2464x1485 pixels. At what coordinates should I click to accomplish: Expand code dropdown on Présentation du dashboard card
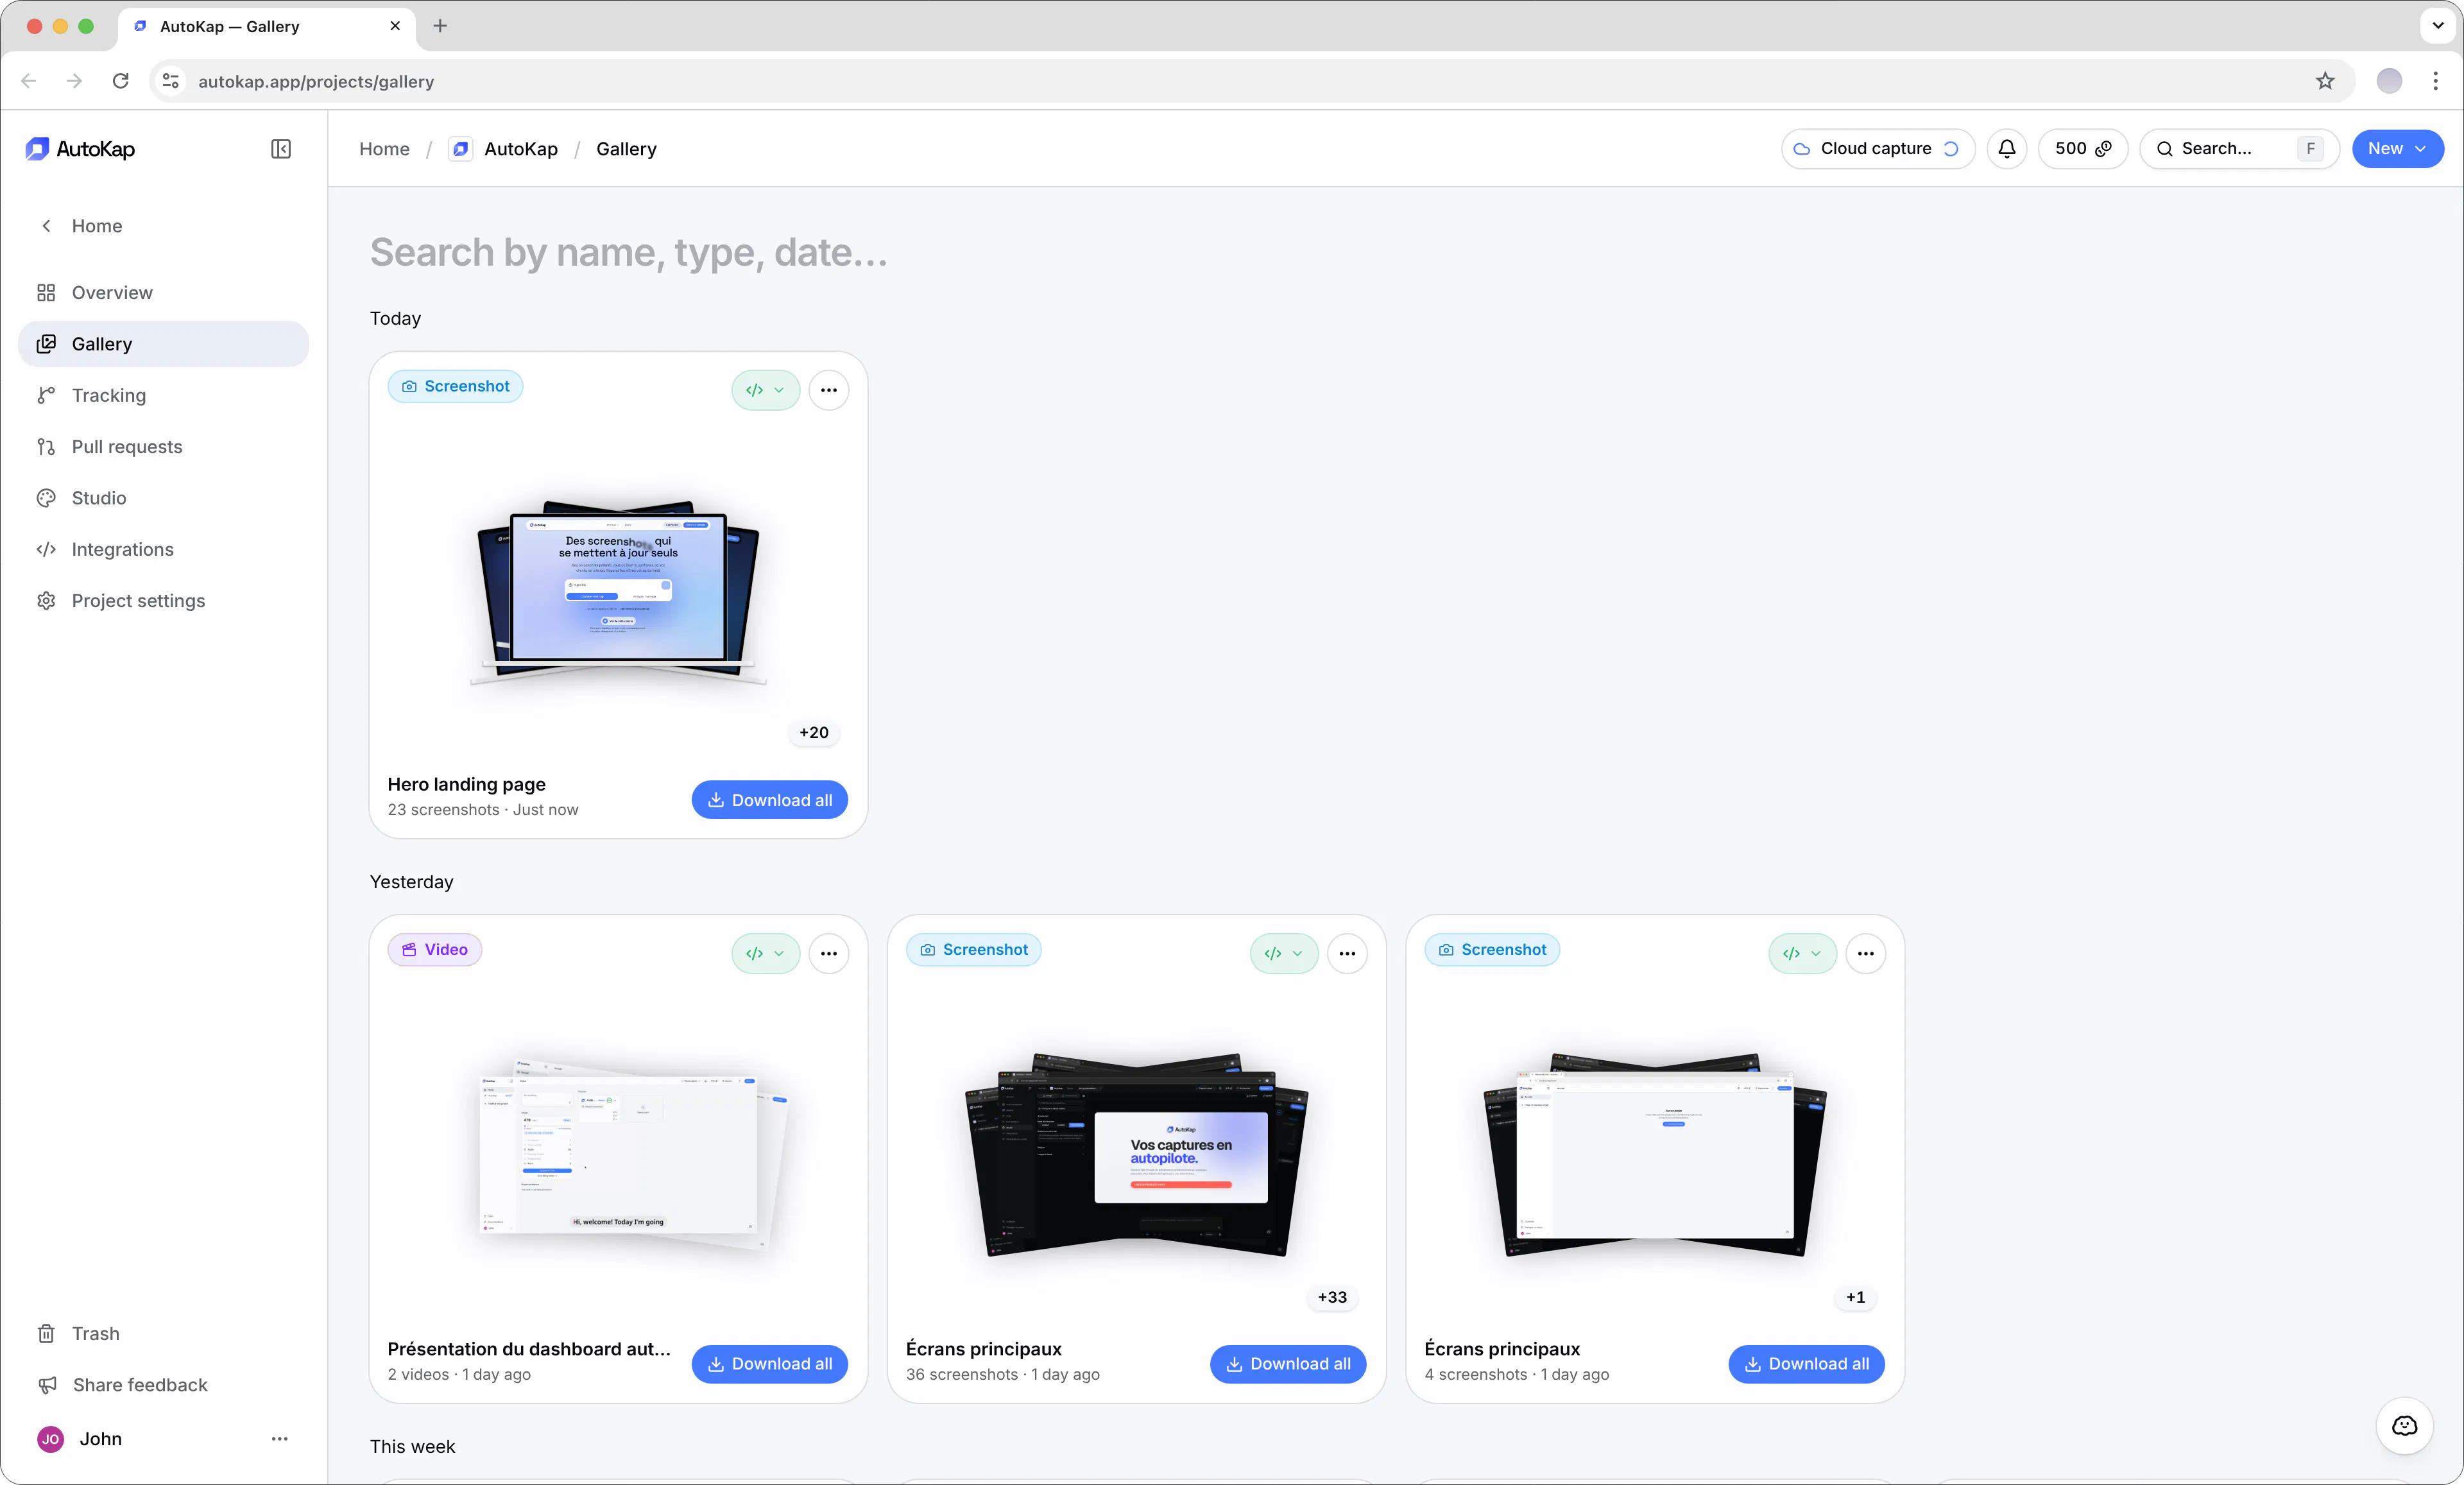(765, 954)
